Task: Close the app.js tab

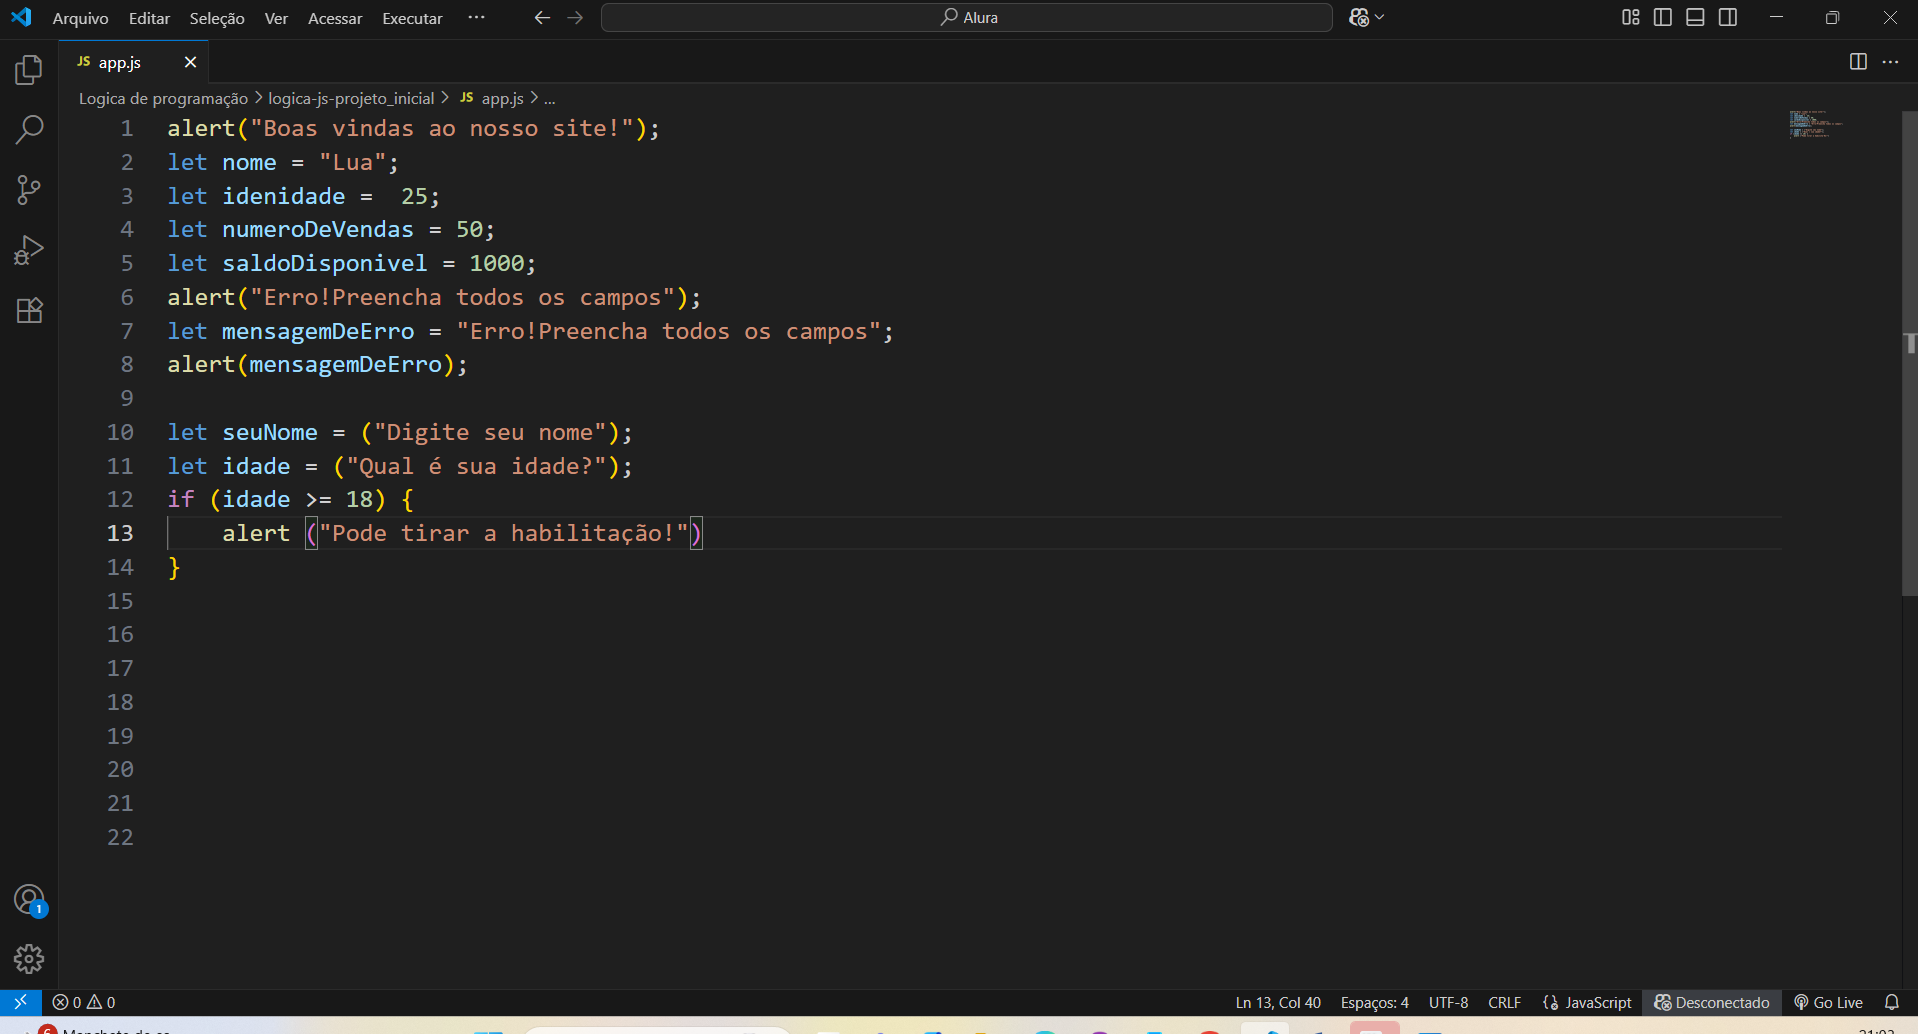Action: click(190, 62)
